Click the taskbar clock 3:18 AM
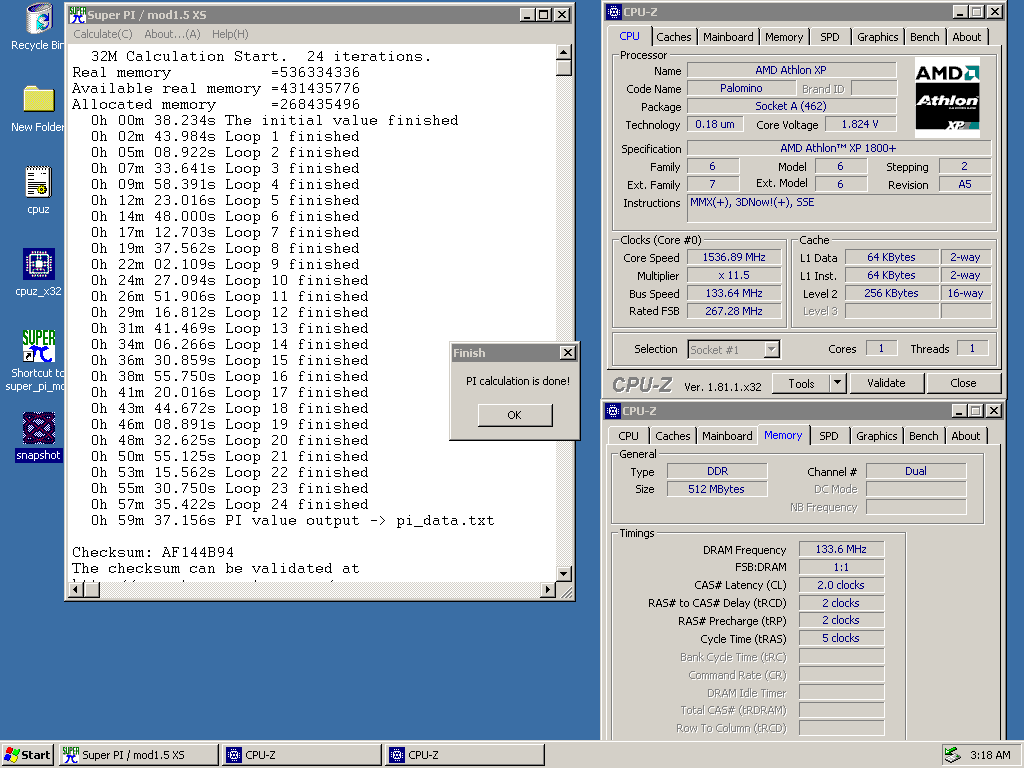This screenshot has width=1024, height=768. click(x=990, y=755)
